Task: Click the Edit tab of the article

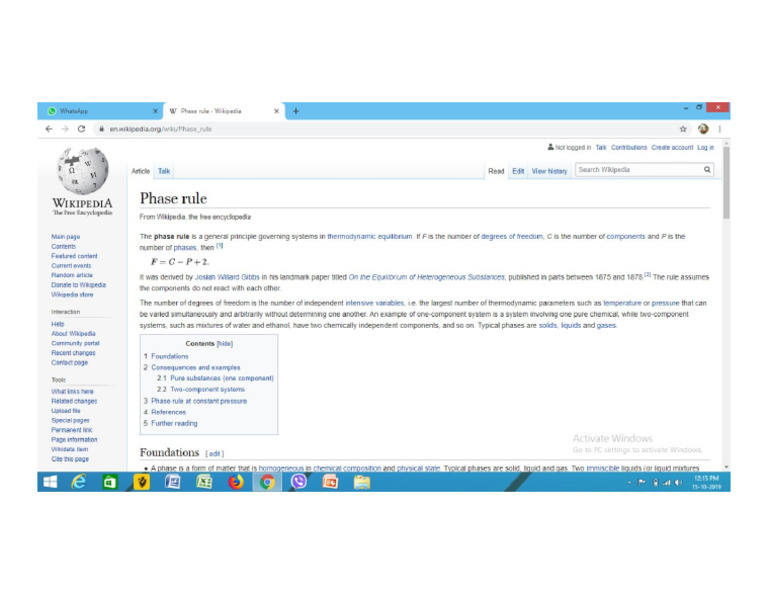Action: point(518,171)
